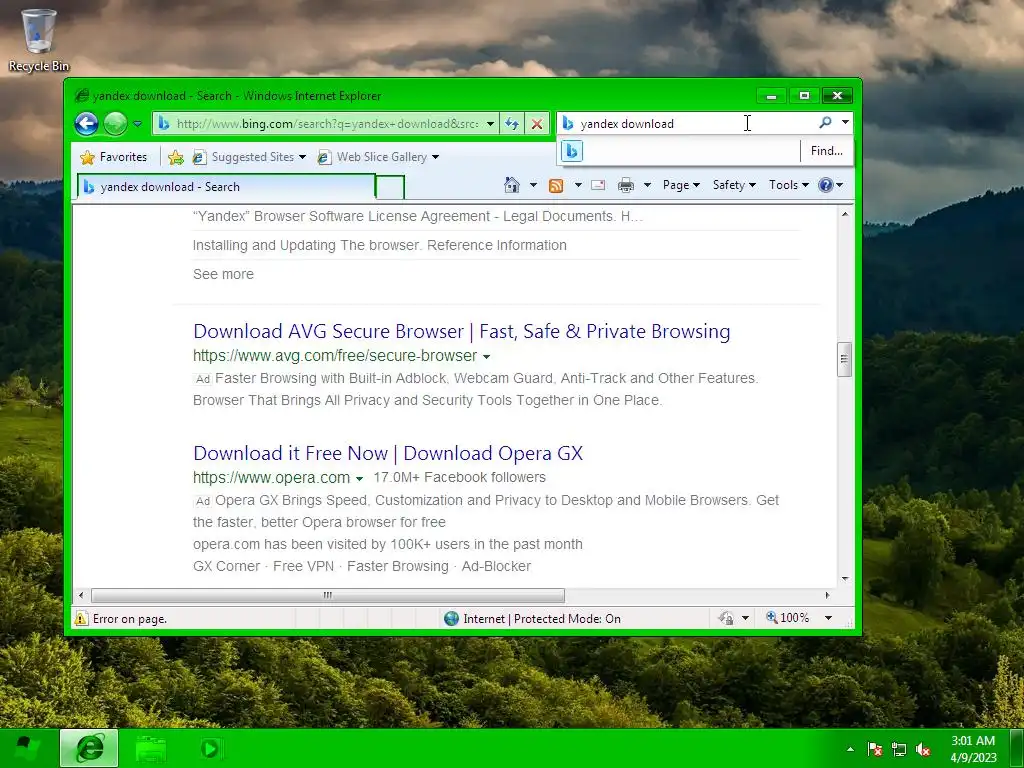1024x768 pixels.
Task: Go to Home page icon
Action: [x=512, y=185]
